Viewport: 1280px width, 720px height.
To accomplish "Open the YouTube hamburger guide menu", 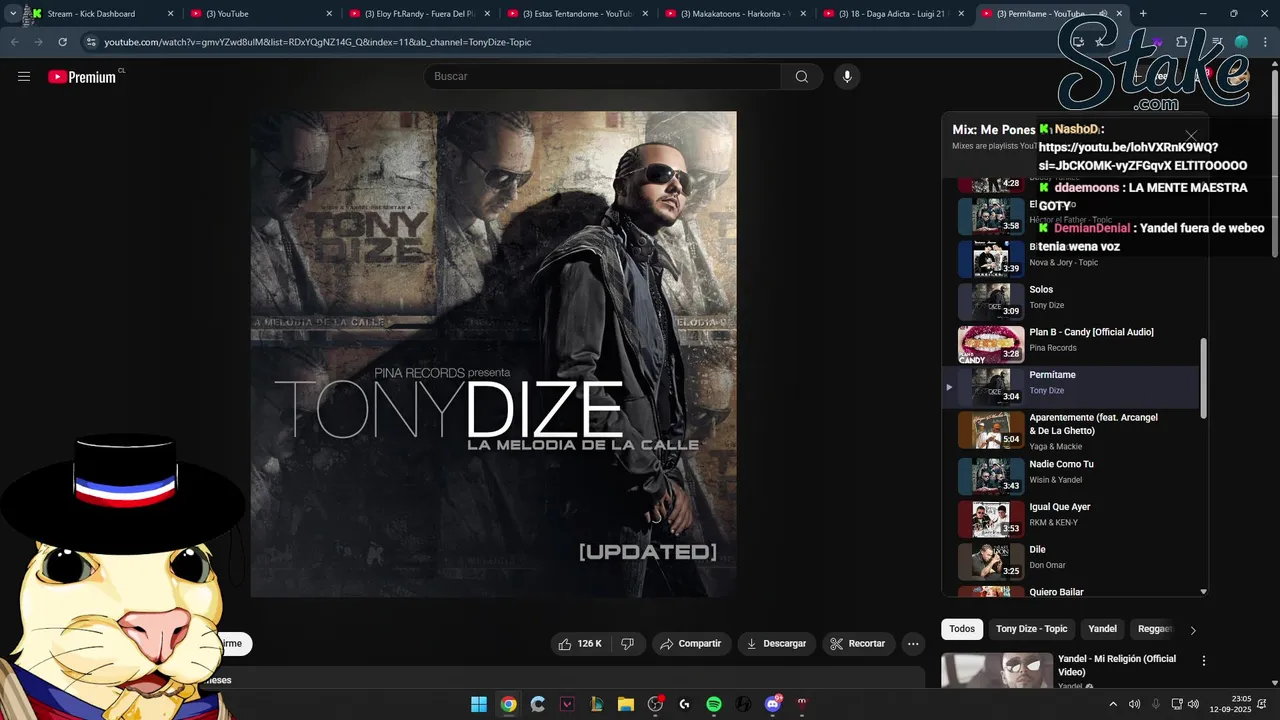I will pyautogui.click(x=24, y=77).
